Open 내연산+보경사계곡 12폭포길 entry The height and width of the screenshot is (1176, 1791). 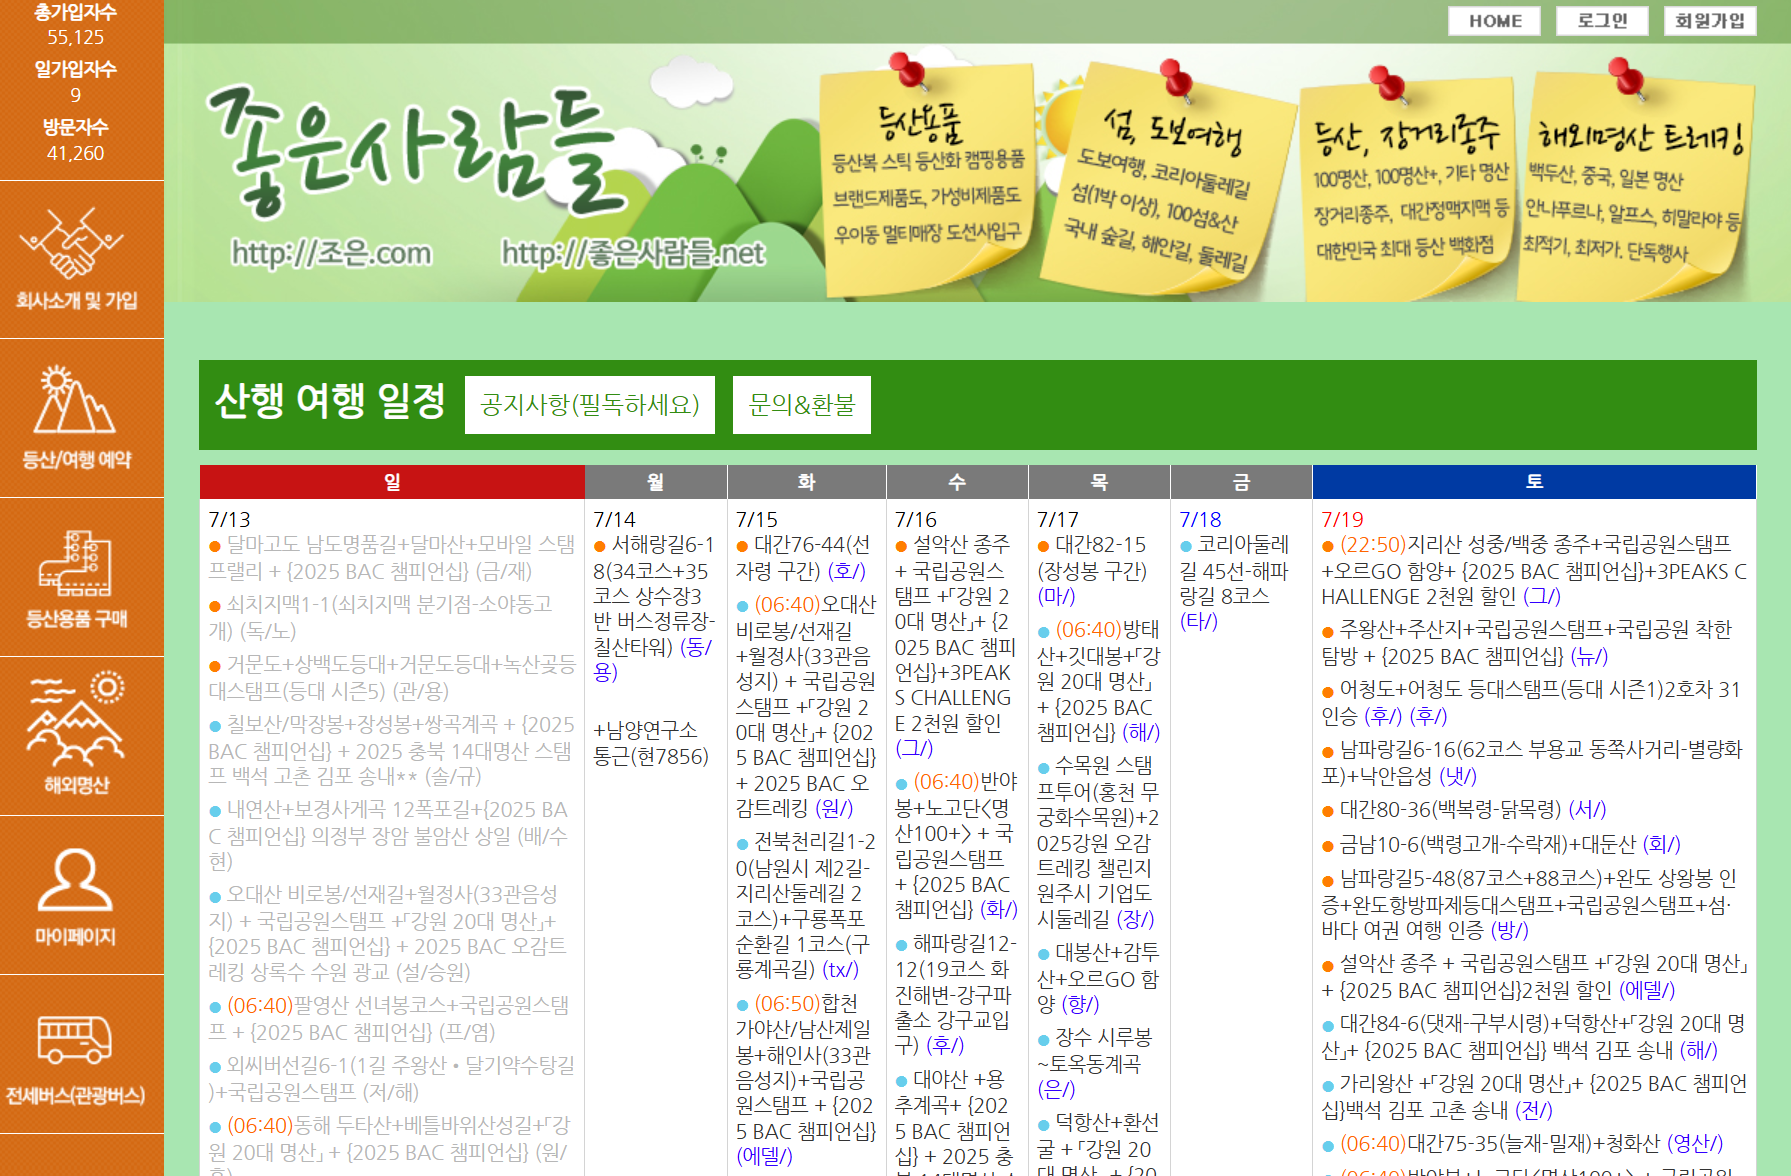click(x=389, y=835)
